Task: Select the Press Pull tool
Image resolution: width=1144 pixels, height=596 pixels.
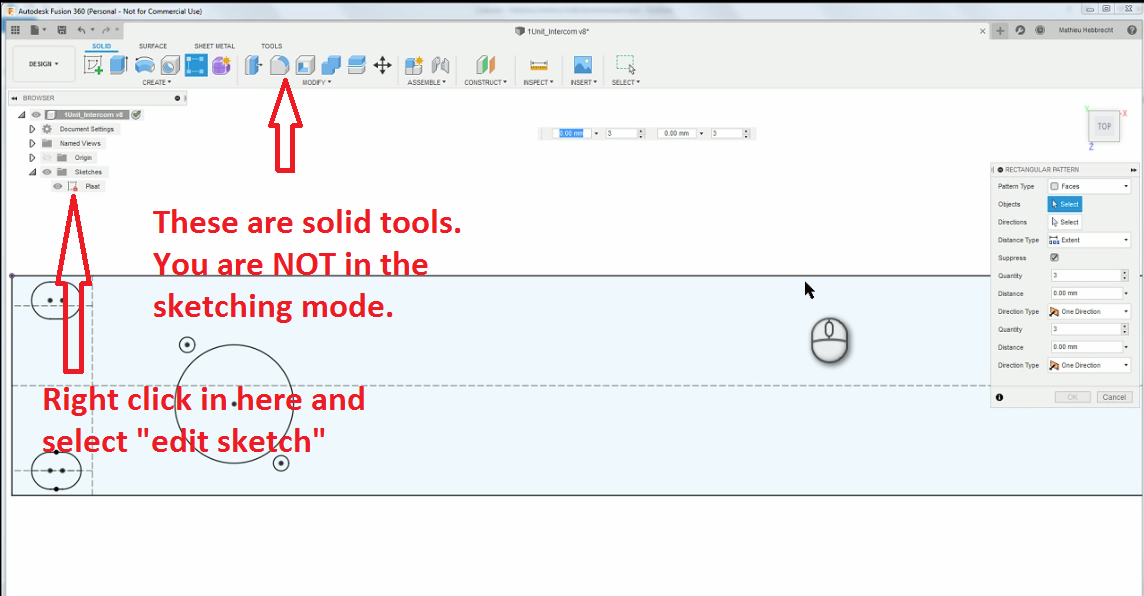Action: click(x=253, y=66)
